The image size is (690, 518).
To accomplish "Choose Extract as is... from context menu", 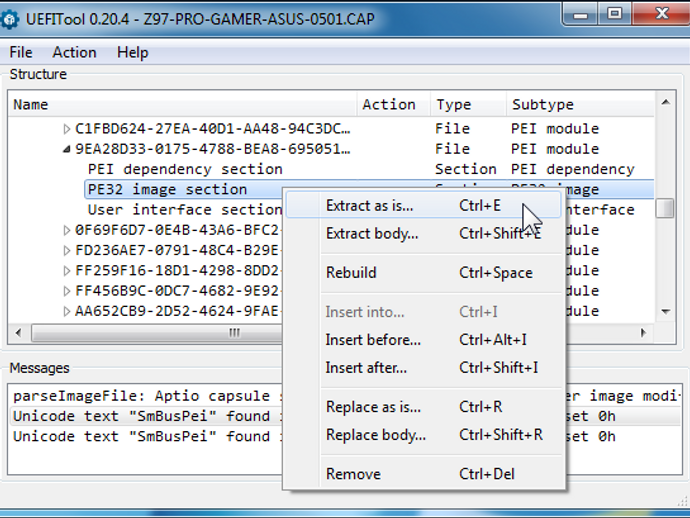I will click(x=423, y=206).
